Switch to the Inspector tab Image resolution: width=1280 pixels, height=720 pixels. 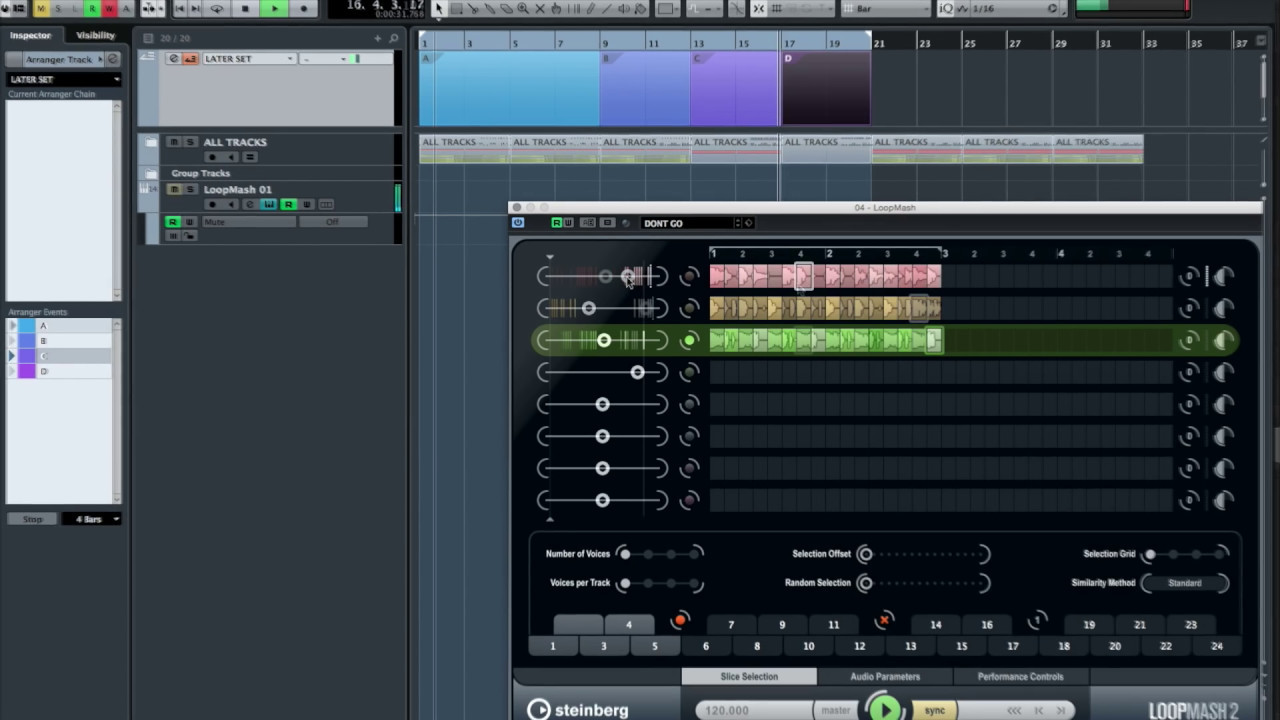(x=30, y=35)
